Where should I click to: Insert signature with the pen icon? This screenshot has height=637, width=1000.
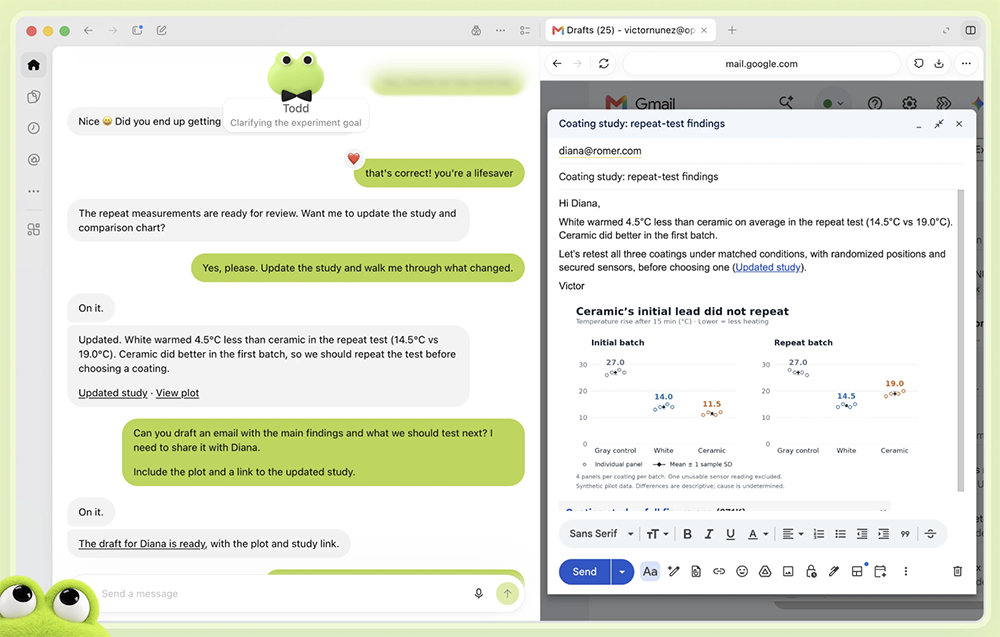(x=834, y=571)
